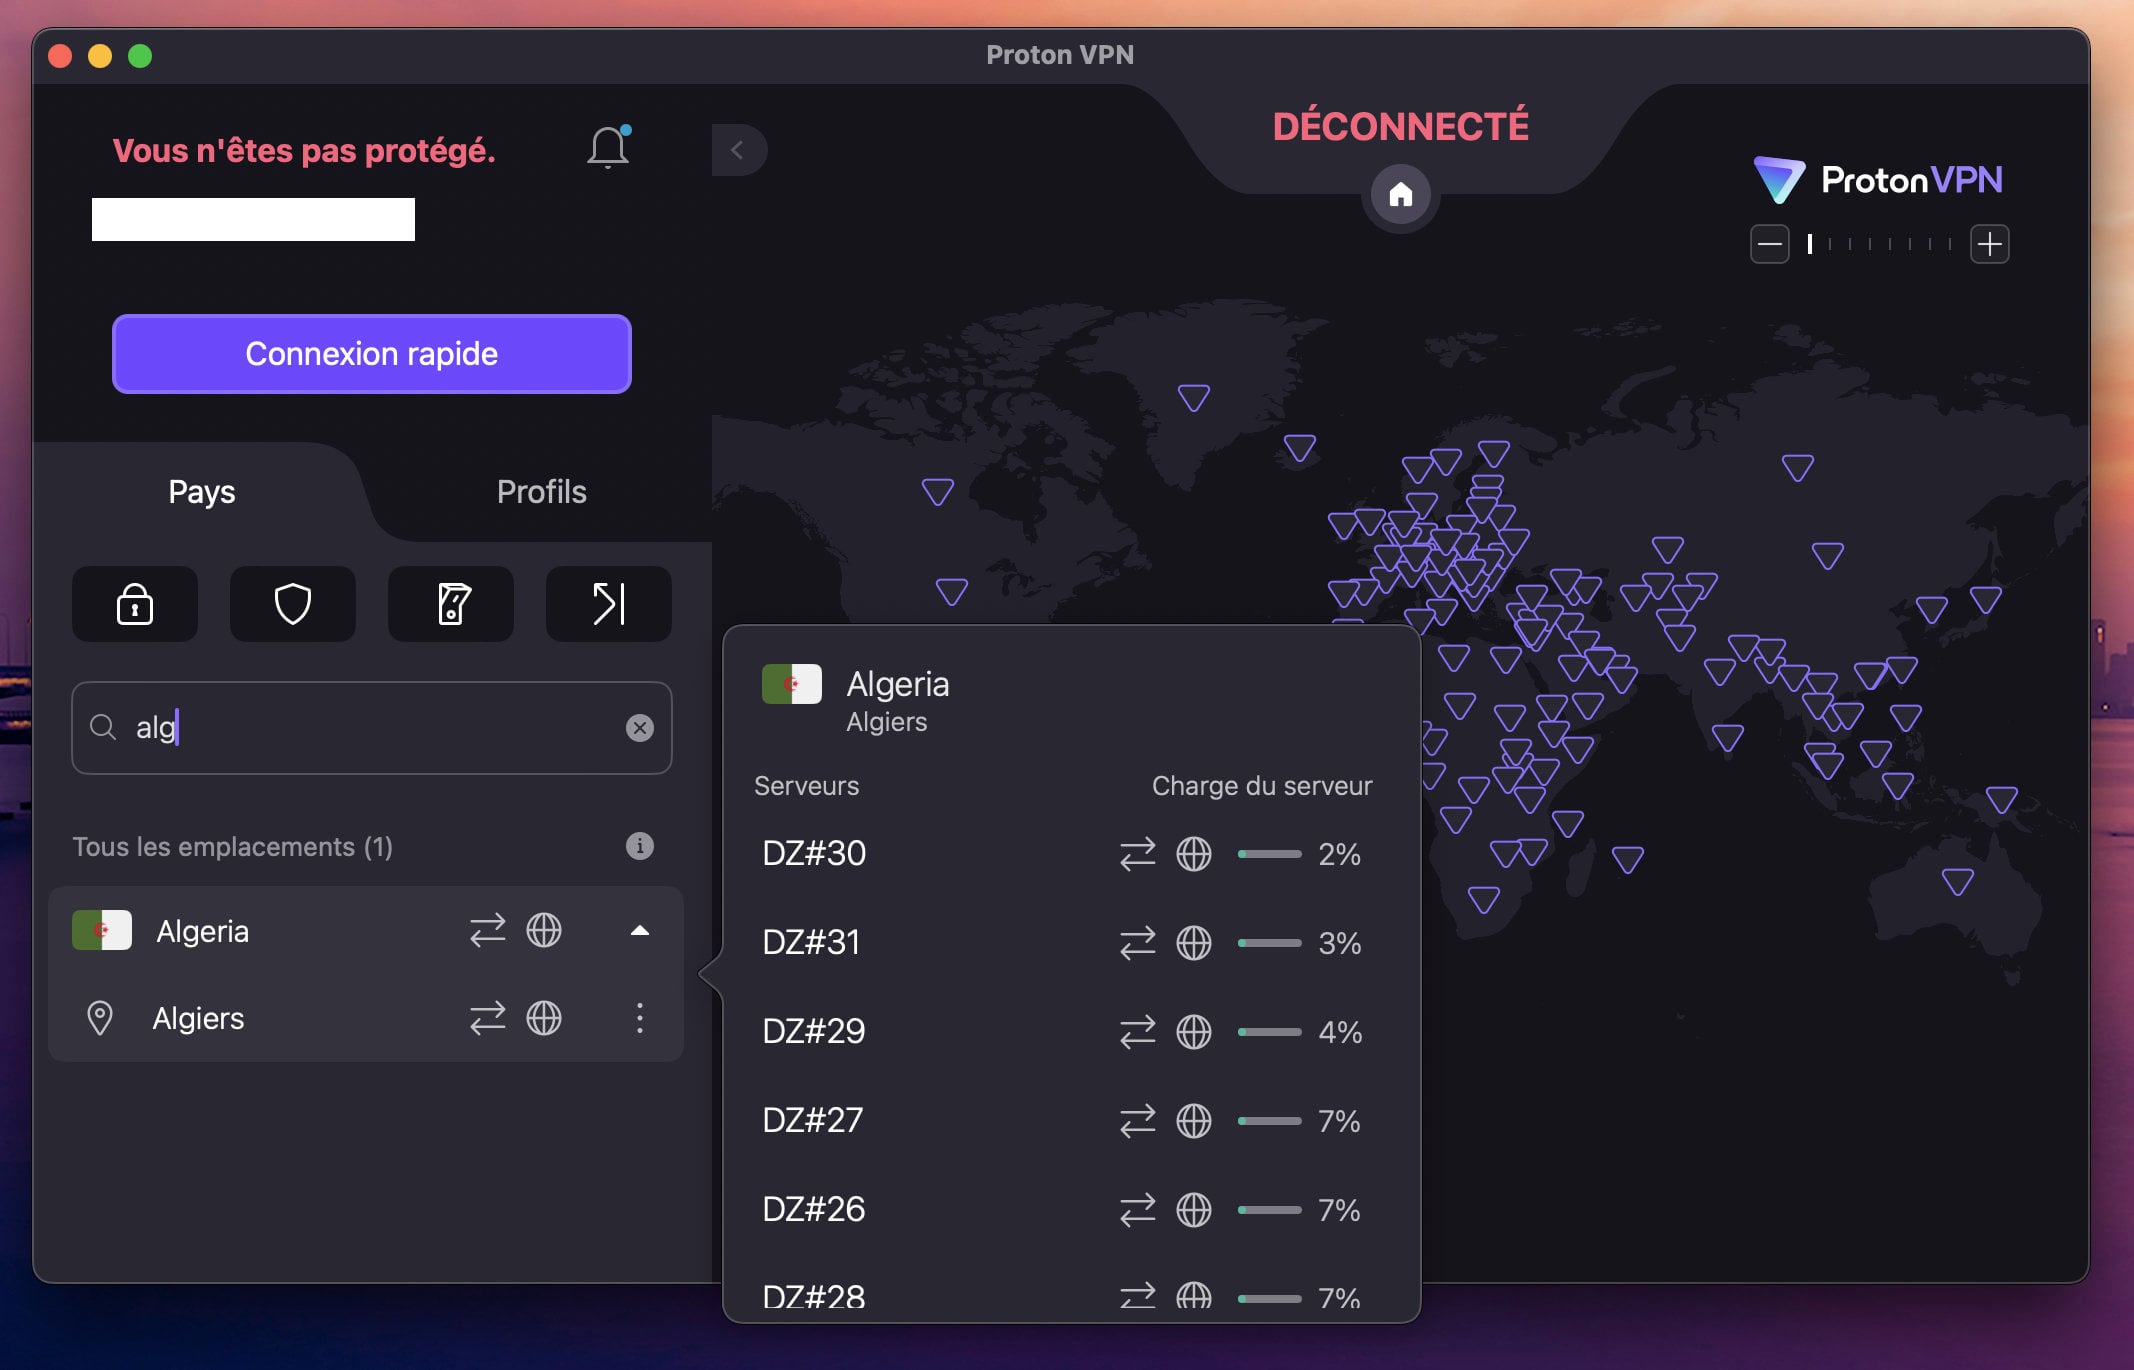Click the map zoom level slider

pos(1880,244)
